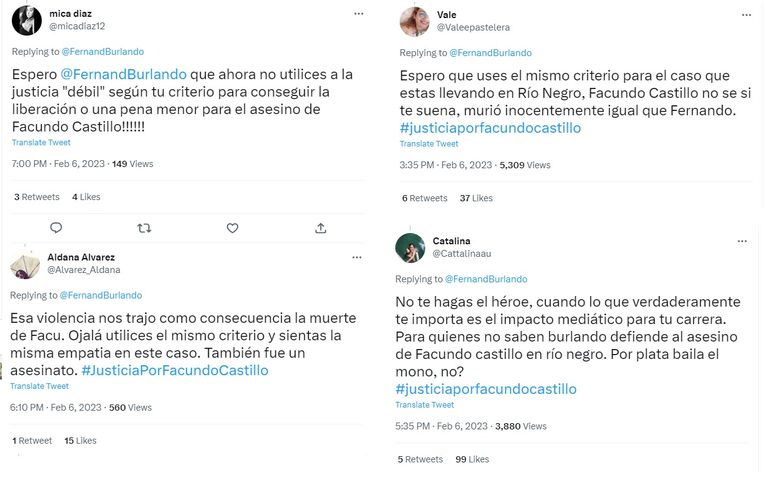770x483 pixels.
Task: Click the reply icon under mica diaz's tweet
Action: 56,228
